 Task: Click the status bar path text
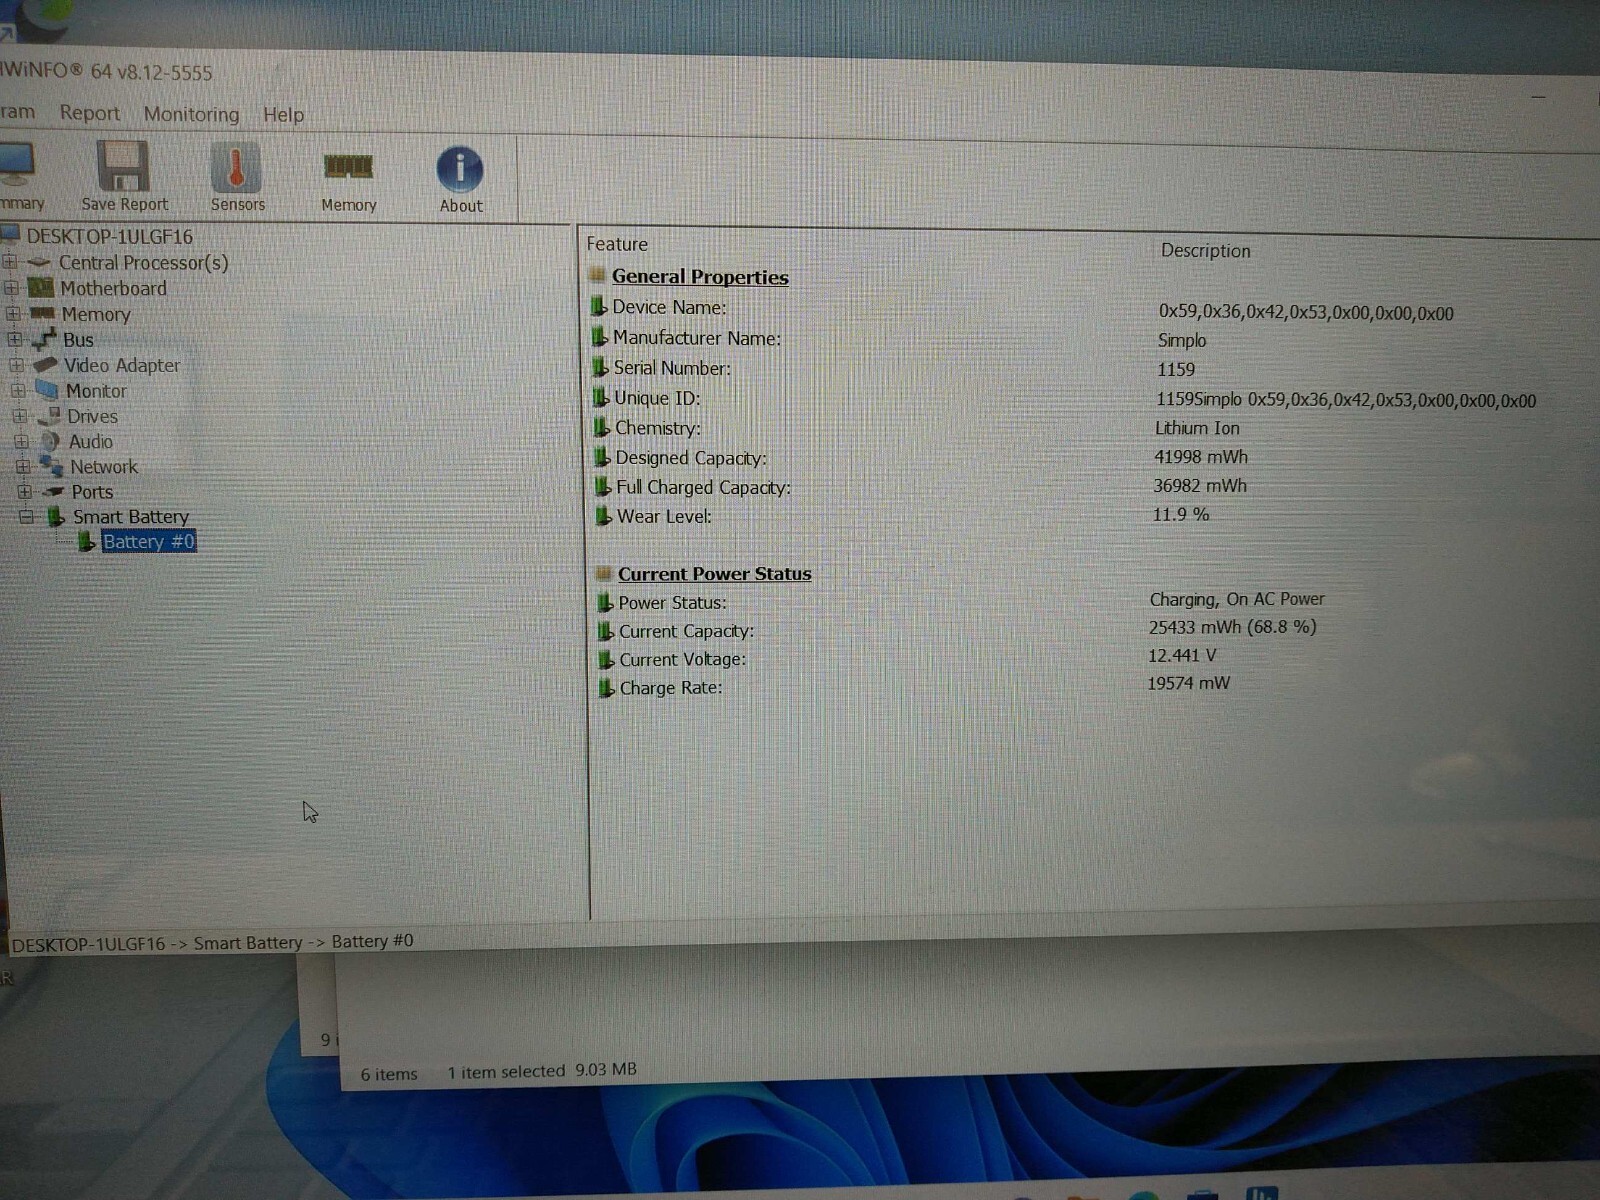pos(212,942)
